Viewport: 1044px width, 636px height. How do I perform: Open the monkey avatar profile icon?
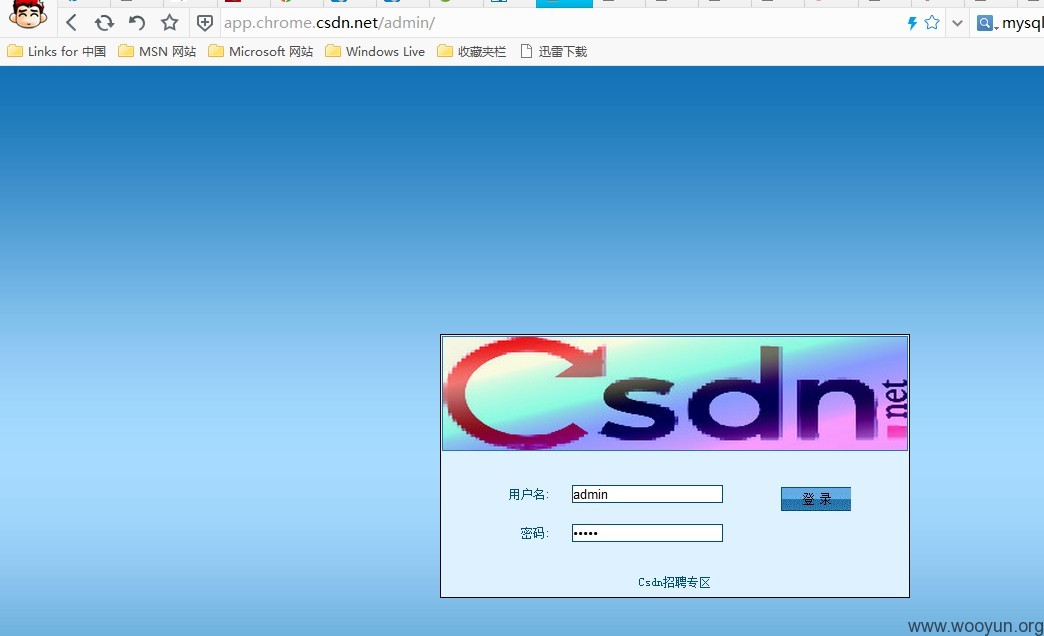(28, 15)
